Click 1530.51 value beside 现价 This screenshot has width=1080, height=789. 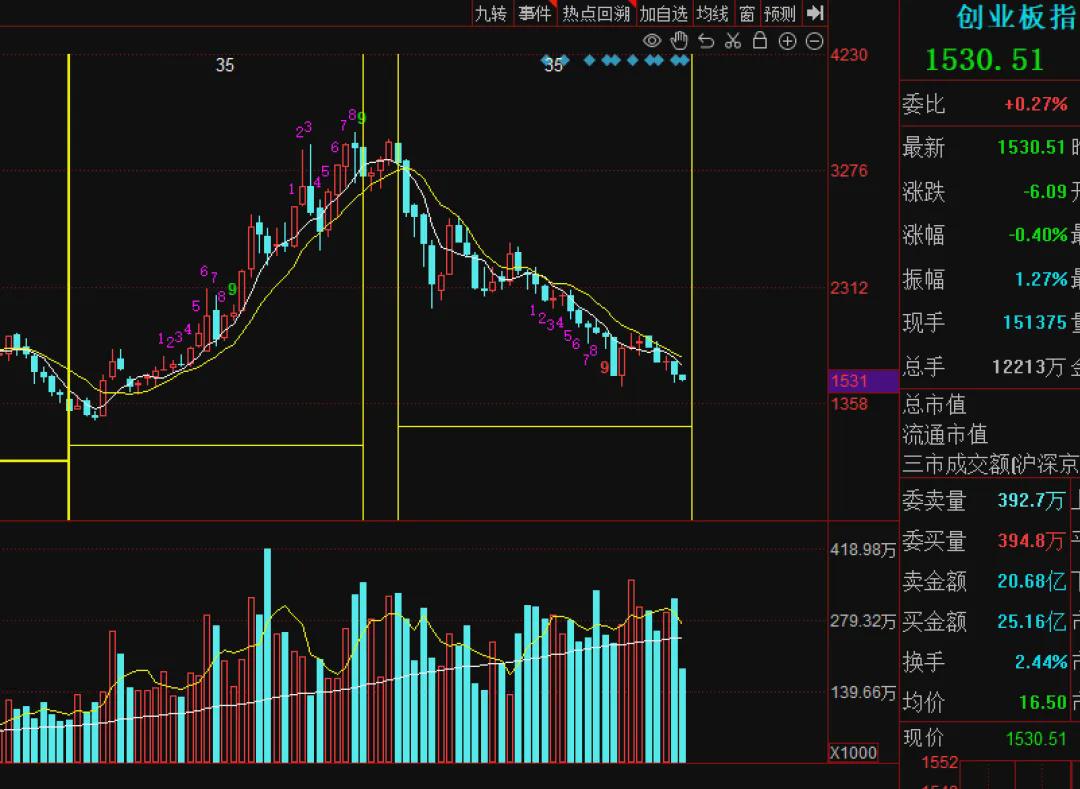[x=1035, y=739]
